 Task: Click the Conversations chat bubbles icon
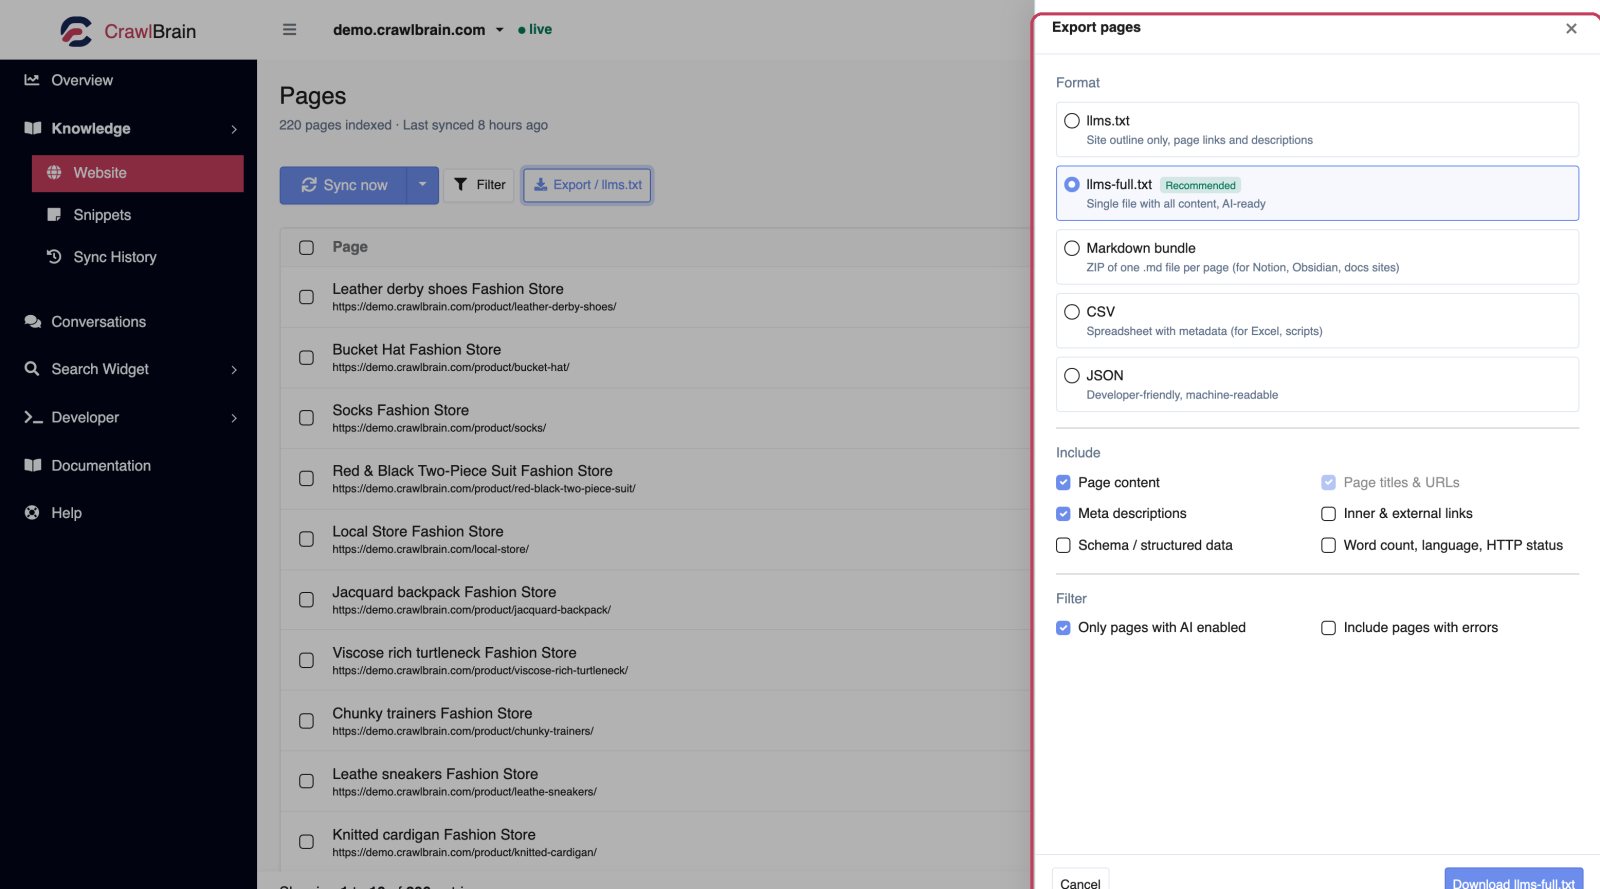tap(33, 322)
